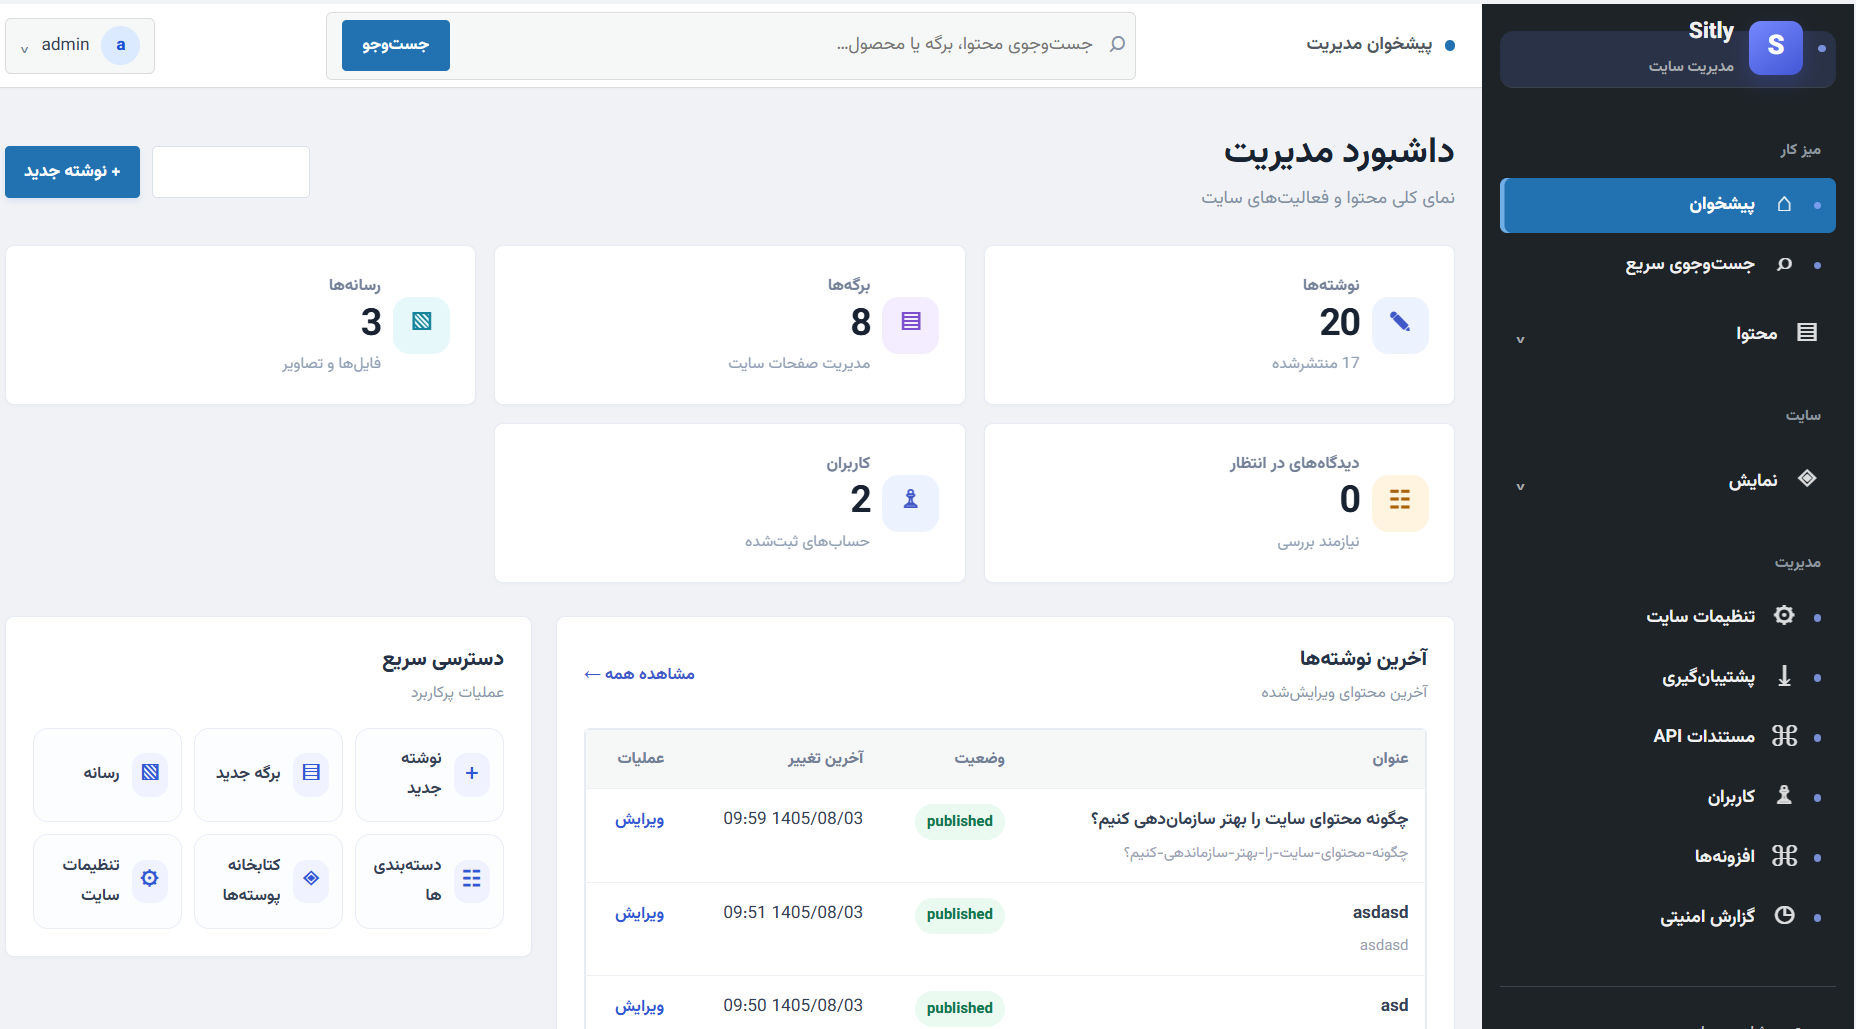Open جست‌وجوی سریع in the sidebar
The width and height of the screenshot is (1856, 1029).
pos(1668,265)
